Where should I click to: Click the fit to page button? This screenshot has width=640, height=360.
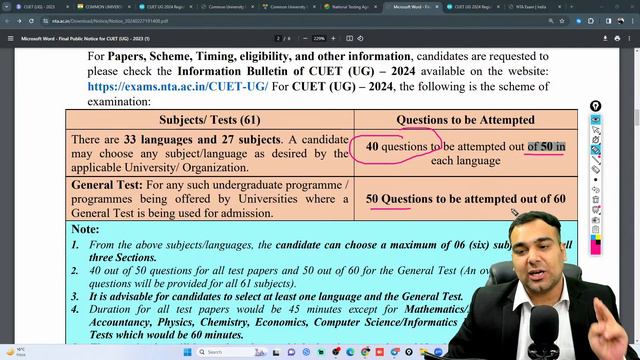349,38
